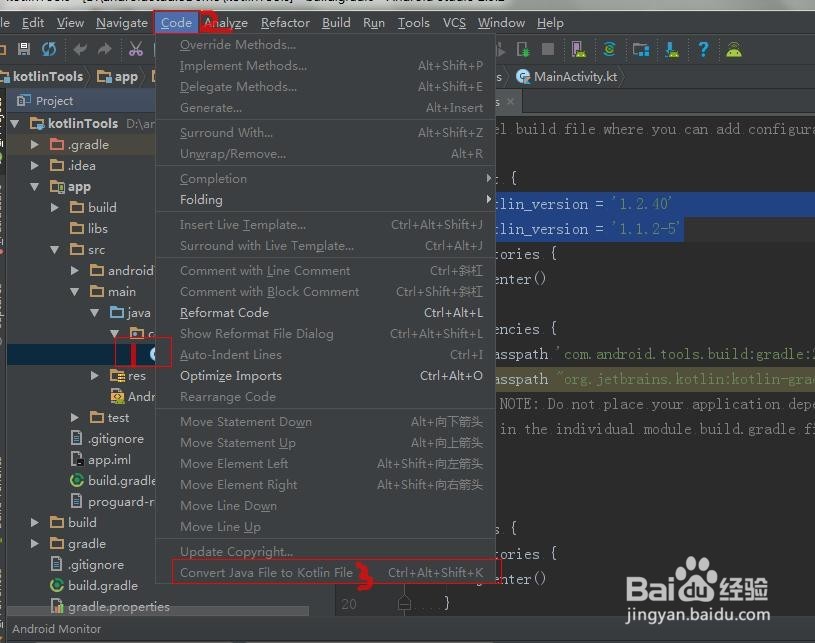Choose Reformat Code menu entry
The height and width of the screenshot is (643, 815).
click(326, 312)
